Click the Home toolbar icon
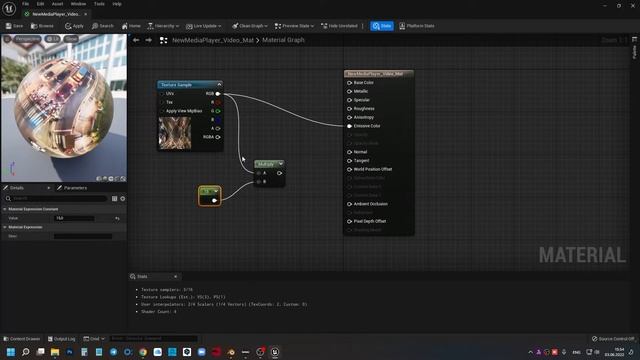 (x=131, y=26)
